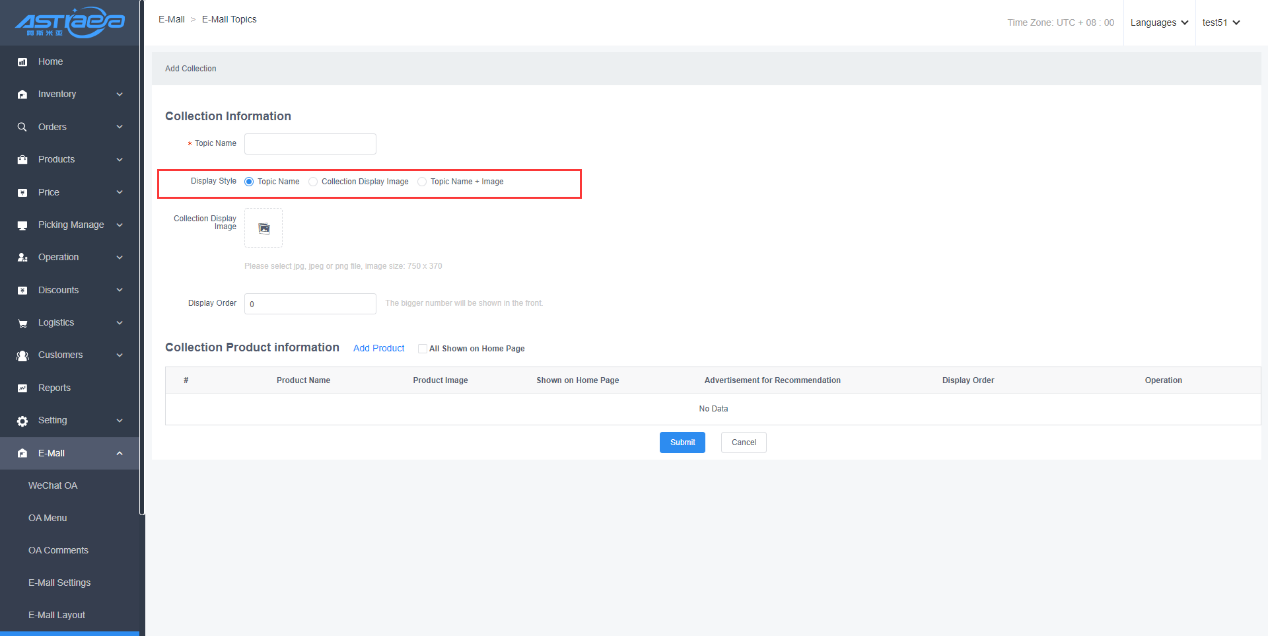Click the image upload icon box
The width and height of the screenshot is (1268, 636).
click(x=263, y=228)
